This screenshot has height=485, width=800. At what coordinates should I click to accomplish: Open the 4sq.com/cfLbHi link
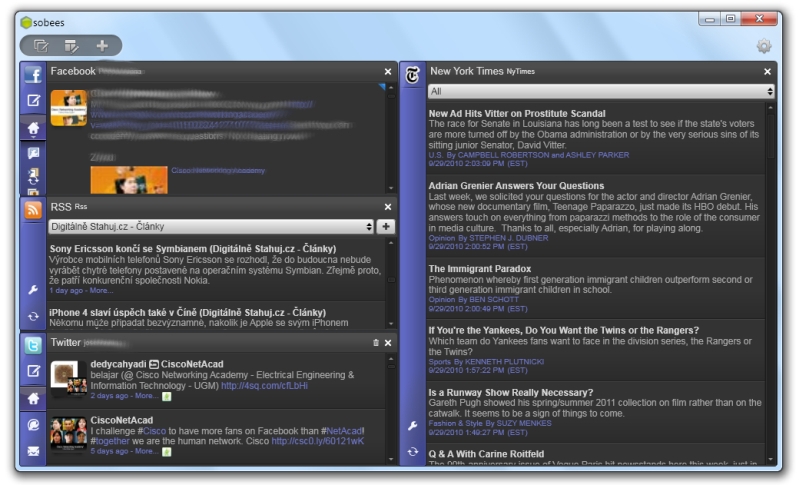(264, 386)
